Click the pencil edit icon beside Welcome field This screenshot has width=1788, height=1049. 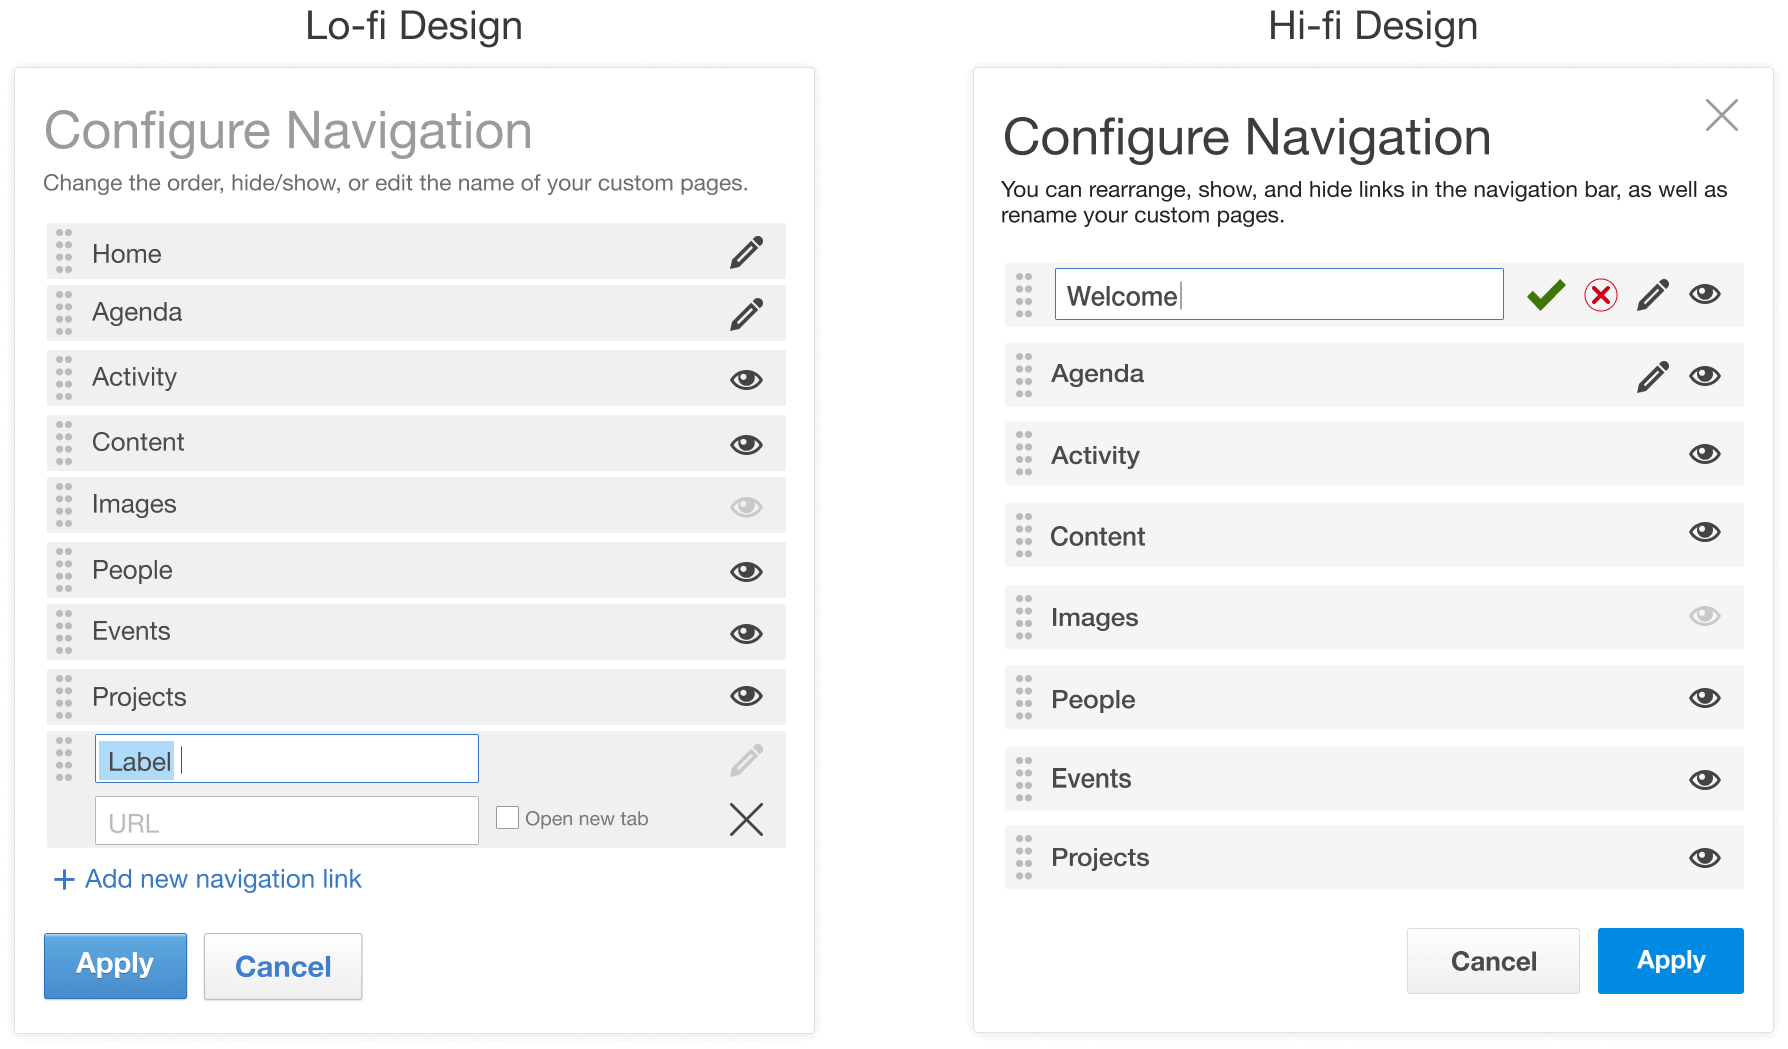click(1652, 294)
